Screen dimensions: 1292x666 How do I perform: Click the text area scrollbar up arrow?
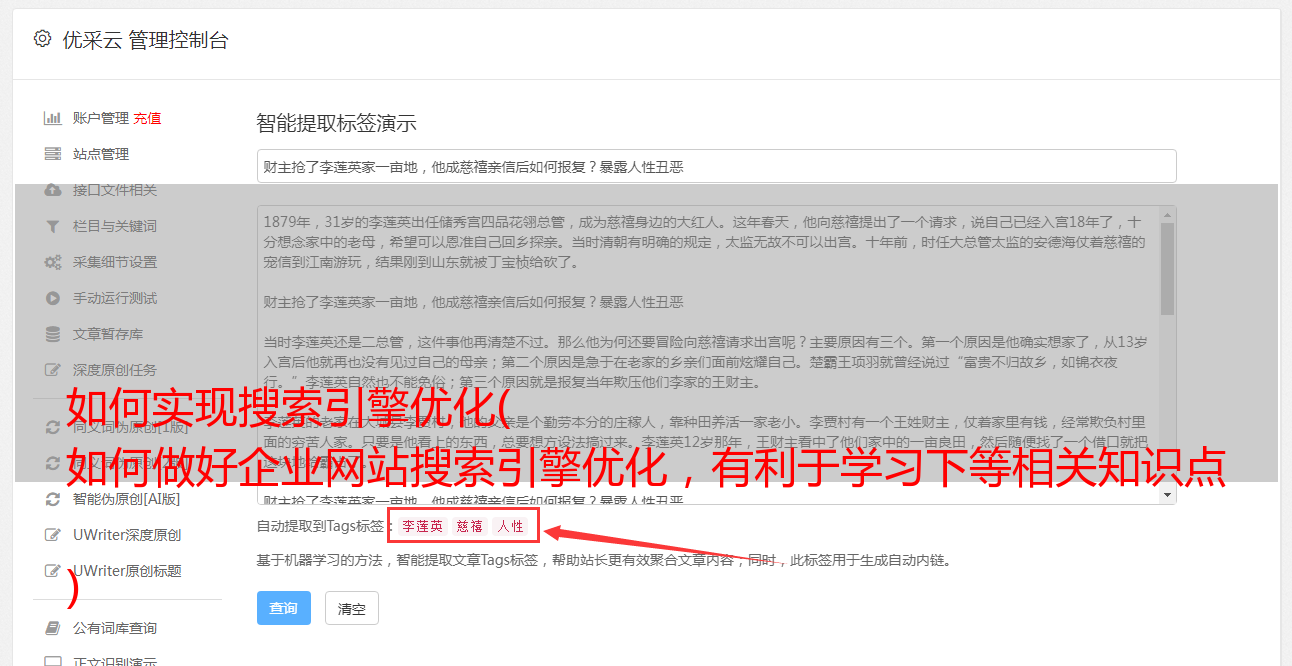tap(1167, 216)
